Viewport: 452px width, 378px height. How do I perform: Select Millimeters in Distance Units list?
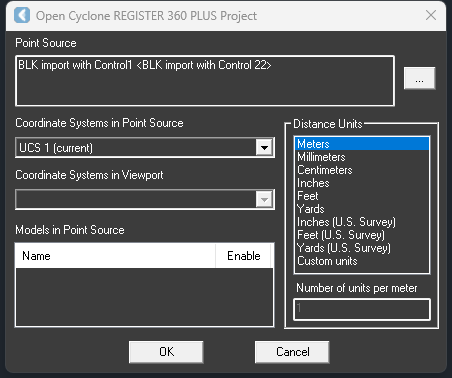coord(362,157)
